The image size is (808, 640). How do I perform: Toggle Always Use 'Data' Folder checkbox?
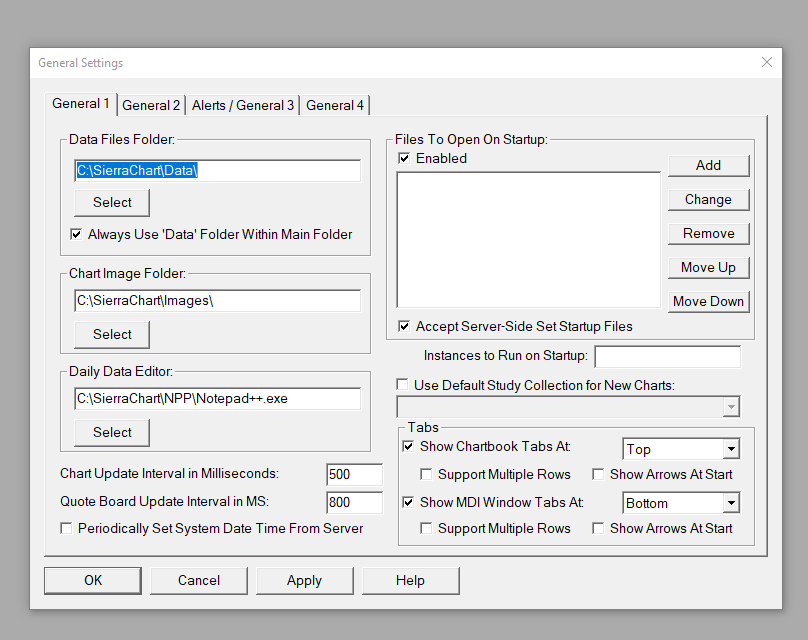(x=76, y=234)
